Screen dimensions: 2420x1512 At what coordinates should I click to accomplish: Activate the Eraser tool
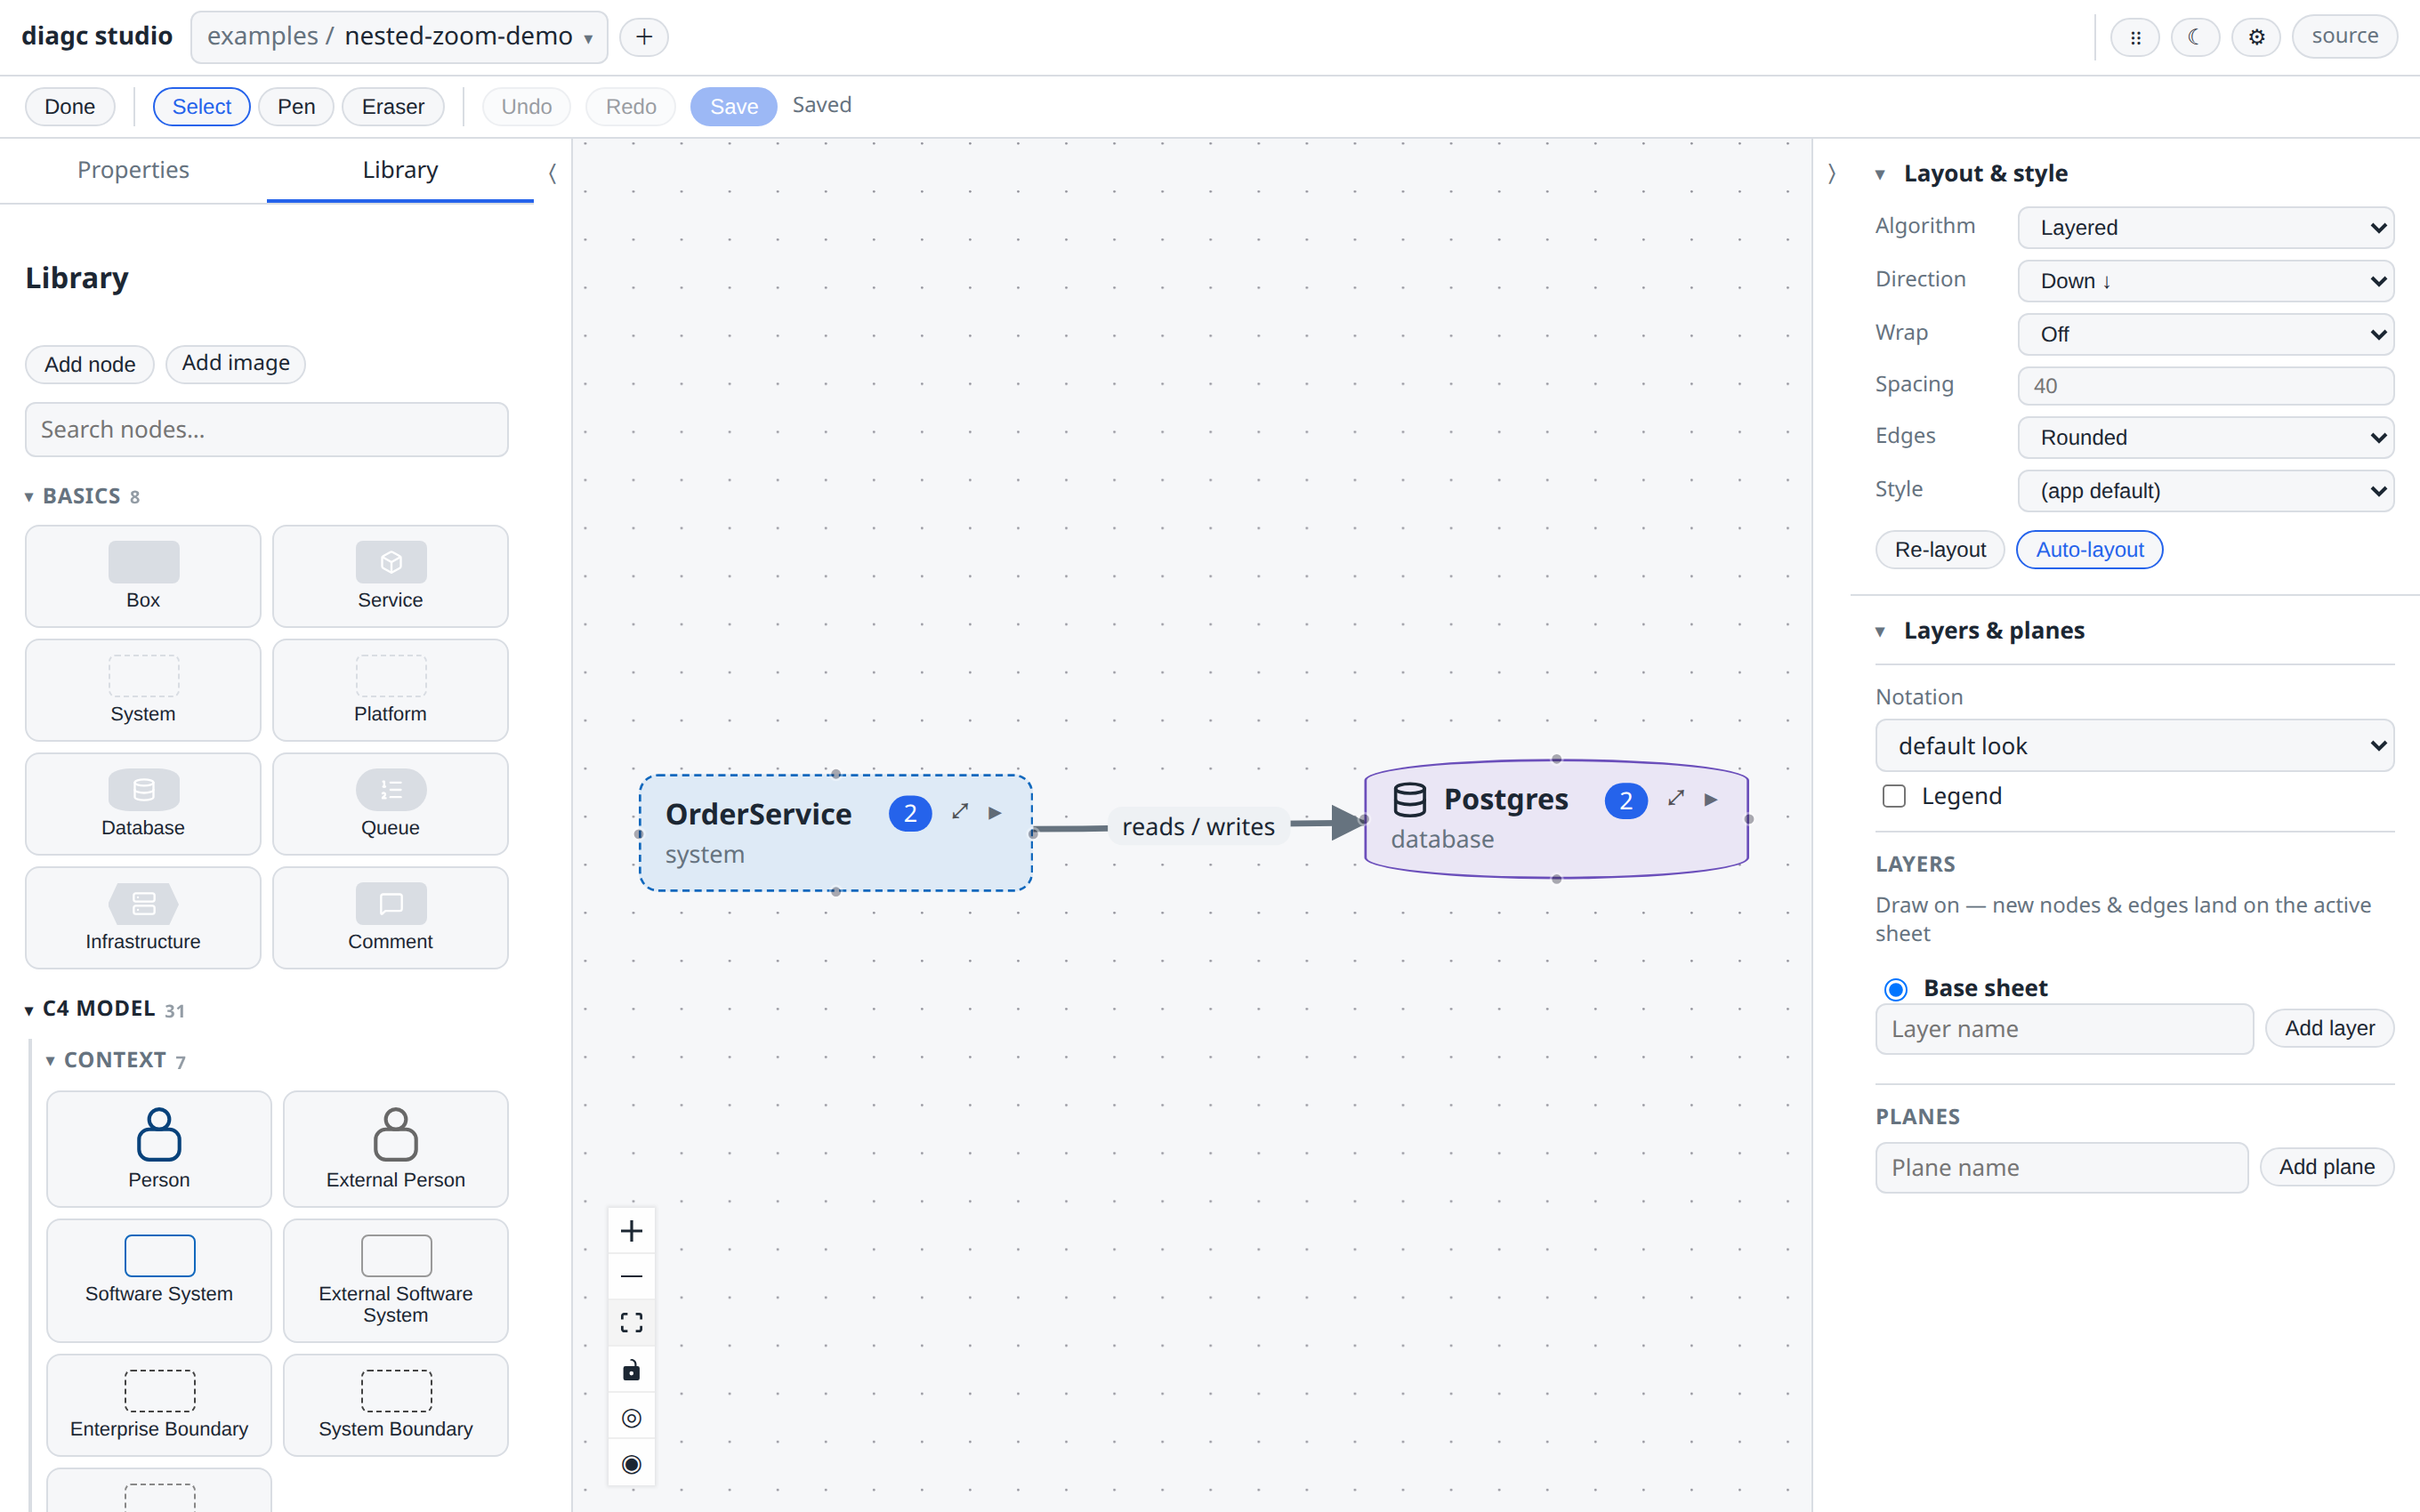[x=393, y=106]
